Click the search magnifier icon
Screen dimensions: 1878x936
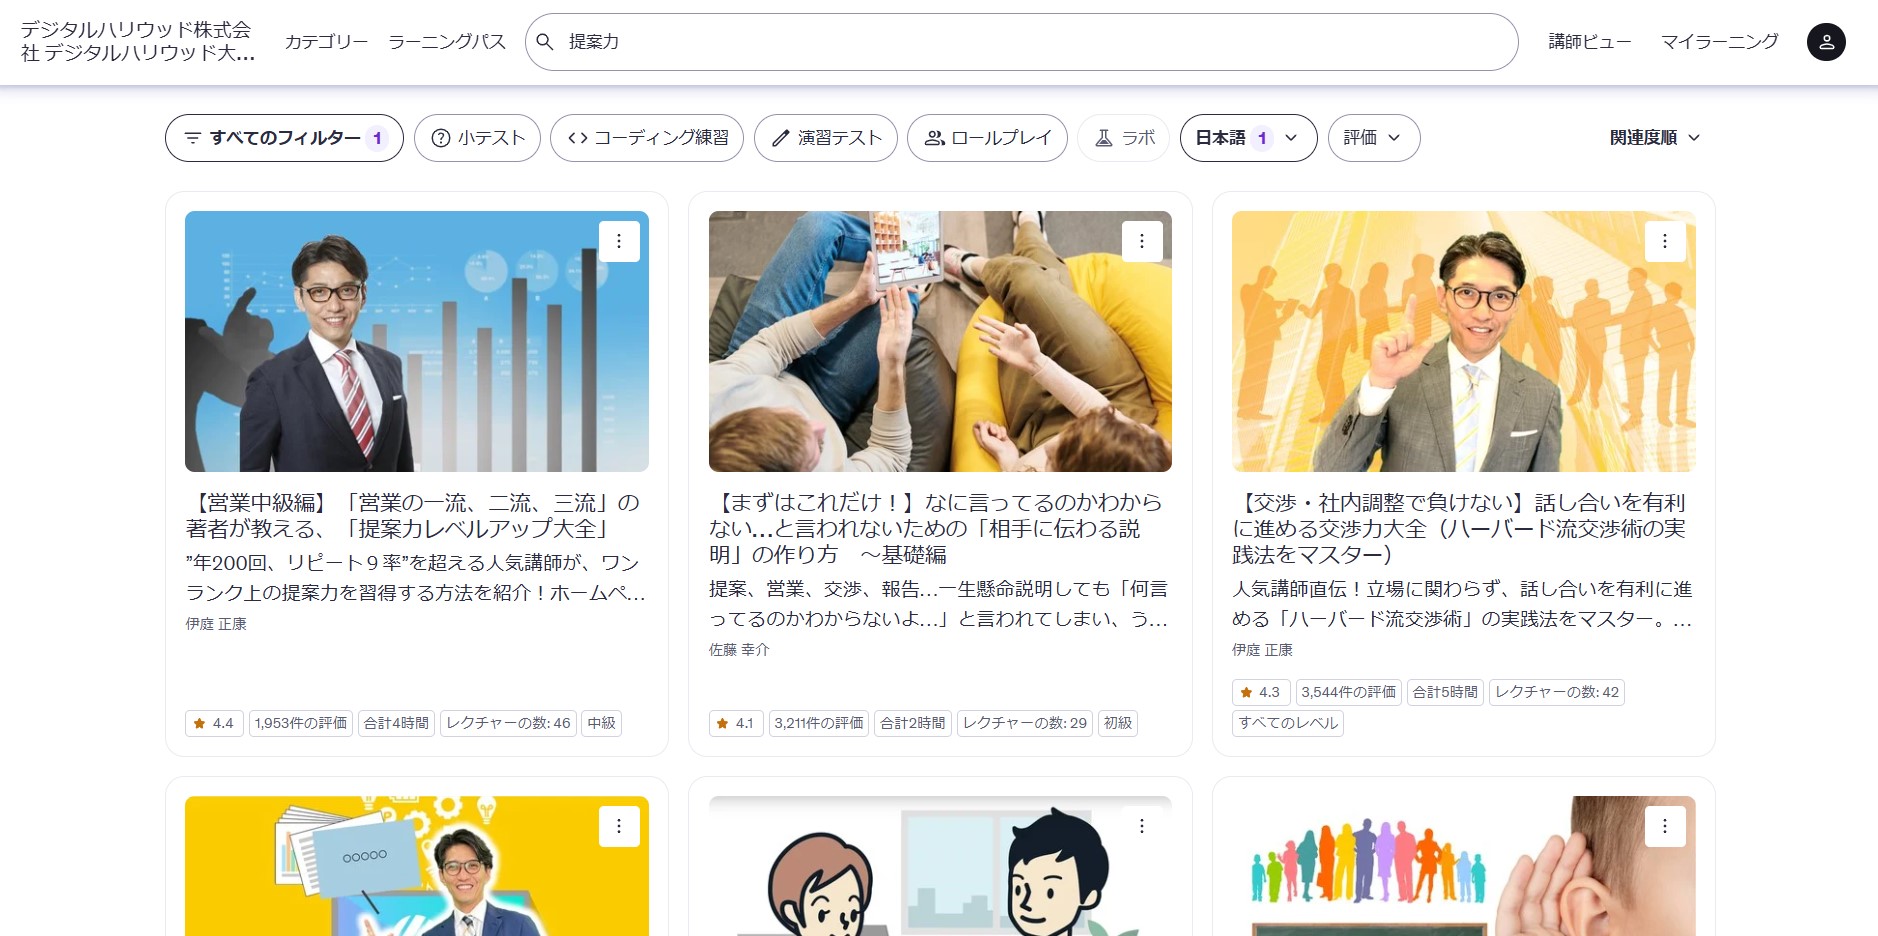tap(545, 42)
